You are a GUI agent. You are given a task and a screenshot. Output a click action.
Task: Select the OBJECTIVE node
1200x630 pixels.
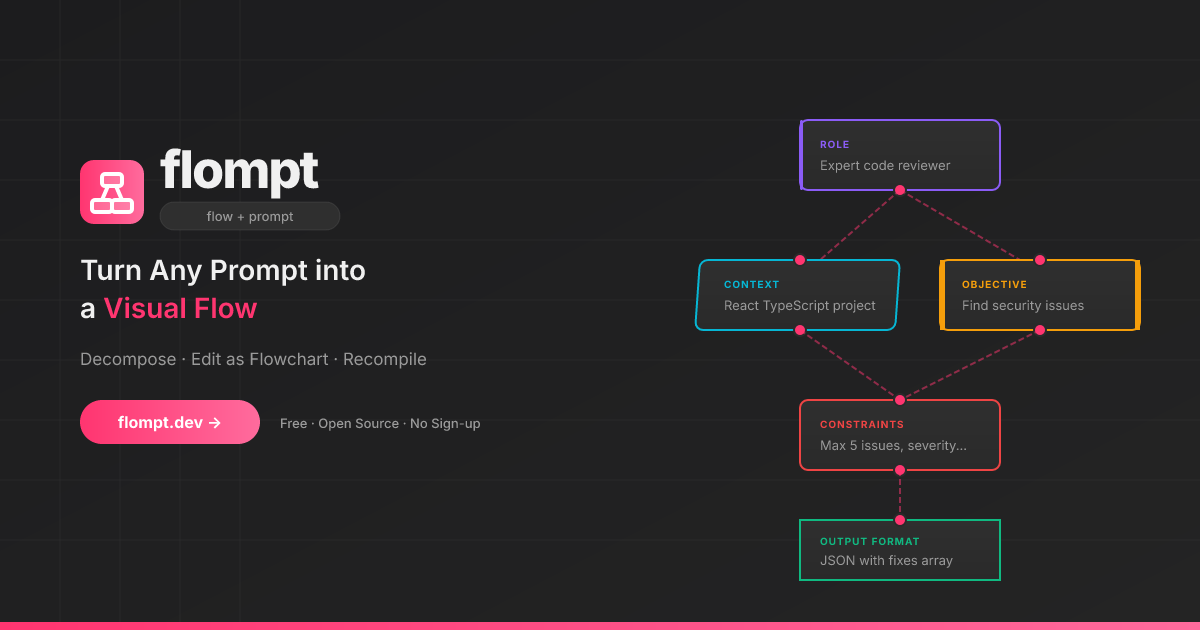1039,295
